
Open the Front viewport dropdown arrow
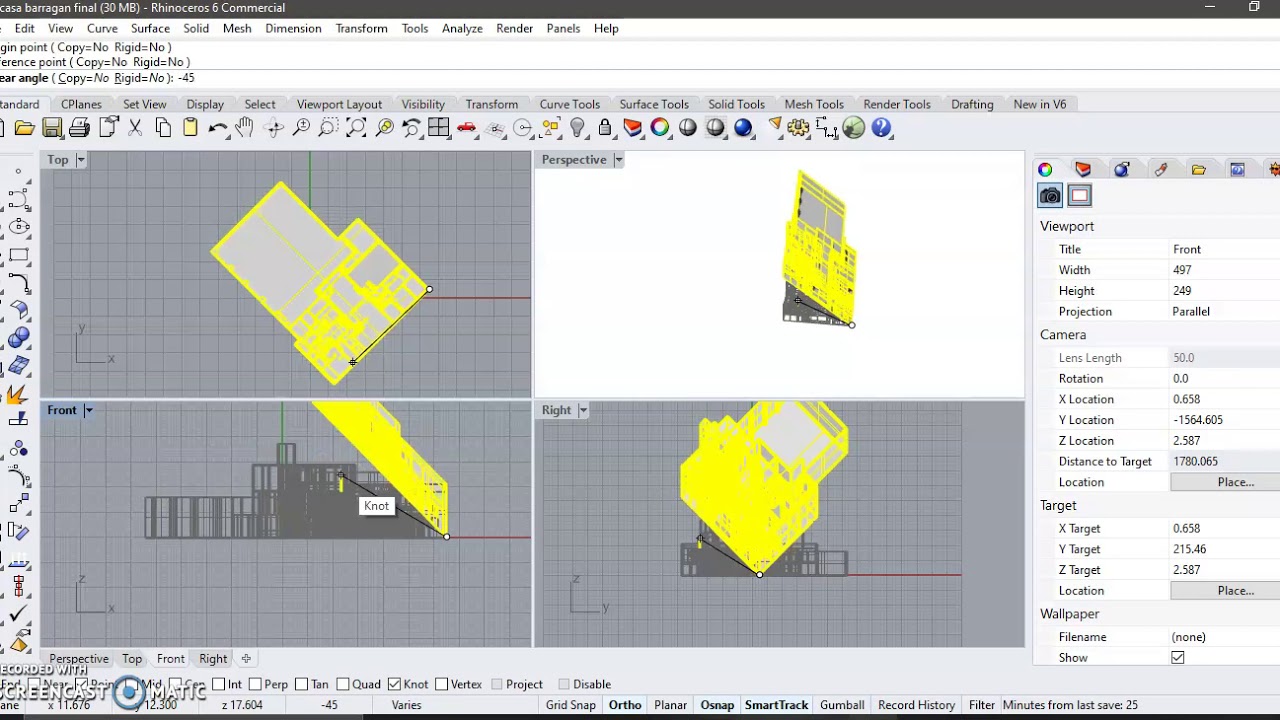(x=88, y=410)
